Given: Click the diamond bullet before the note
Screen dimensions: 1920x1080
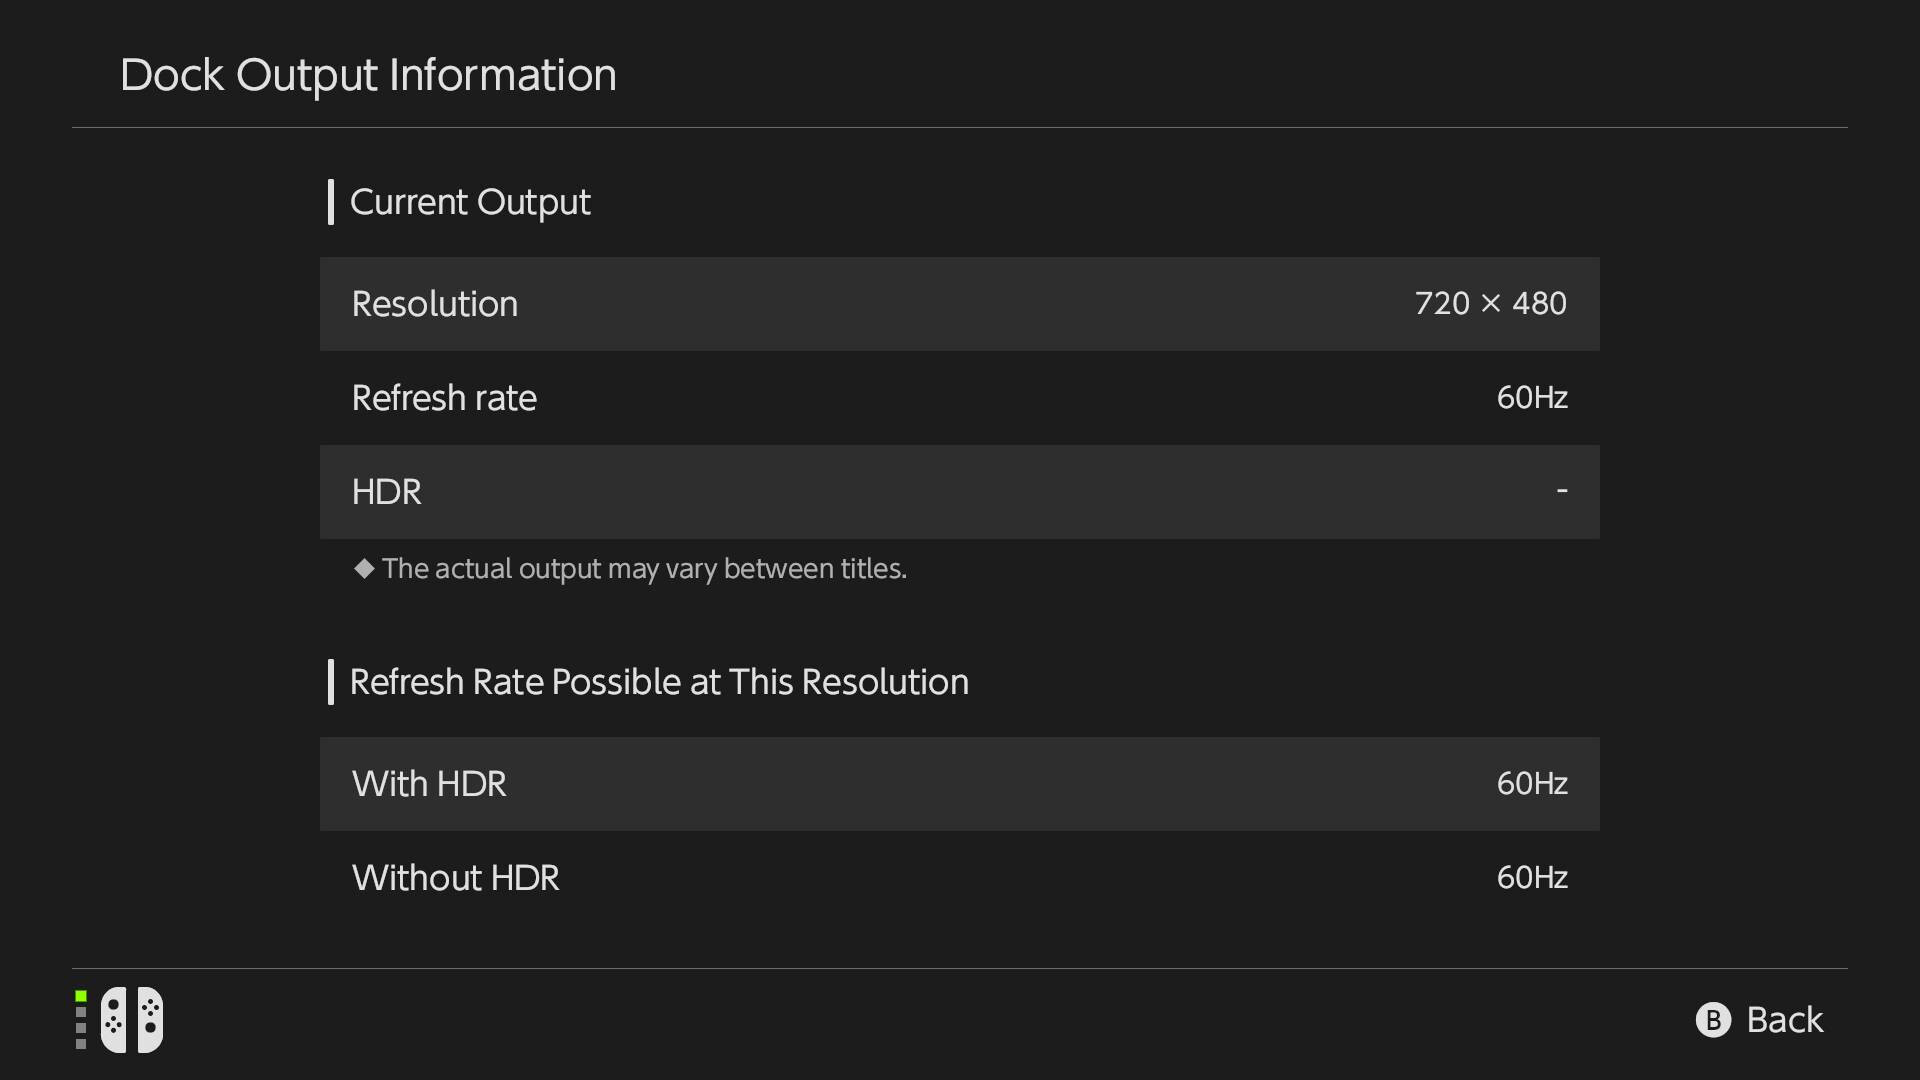Looking at the screenshot, I should click(364, 568).
